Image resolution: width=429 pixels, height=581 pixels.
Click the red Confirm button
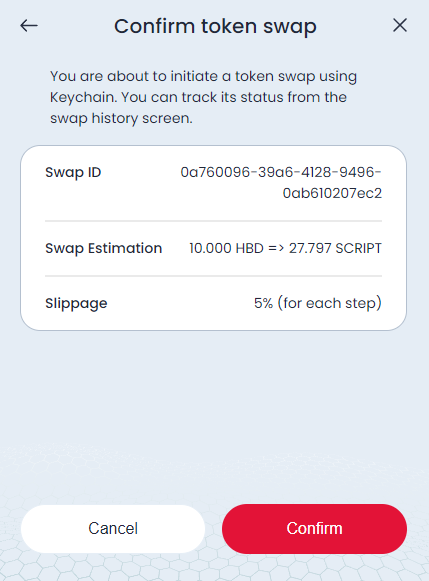pyautogui.click(x=314, y=528)
